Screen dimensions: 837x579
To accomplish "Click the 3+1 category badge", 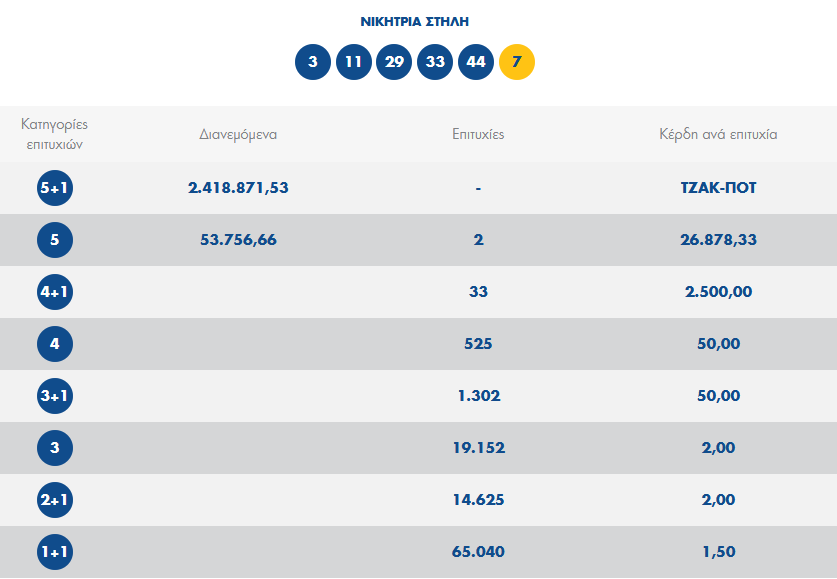I will tap(55, 396).
